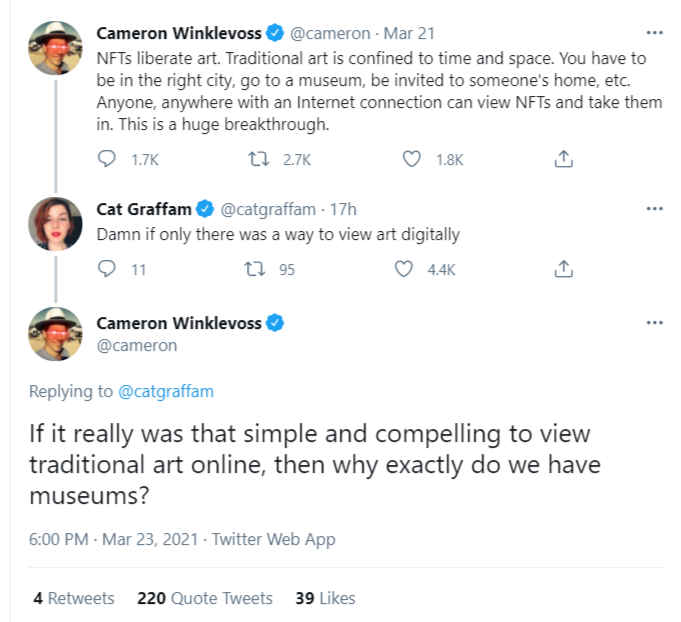Screen dimensions: 681x622
Task: Retweet Cat Graffam's tweet with 95 retweets
Action: tap(256, 268)
